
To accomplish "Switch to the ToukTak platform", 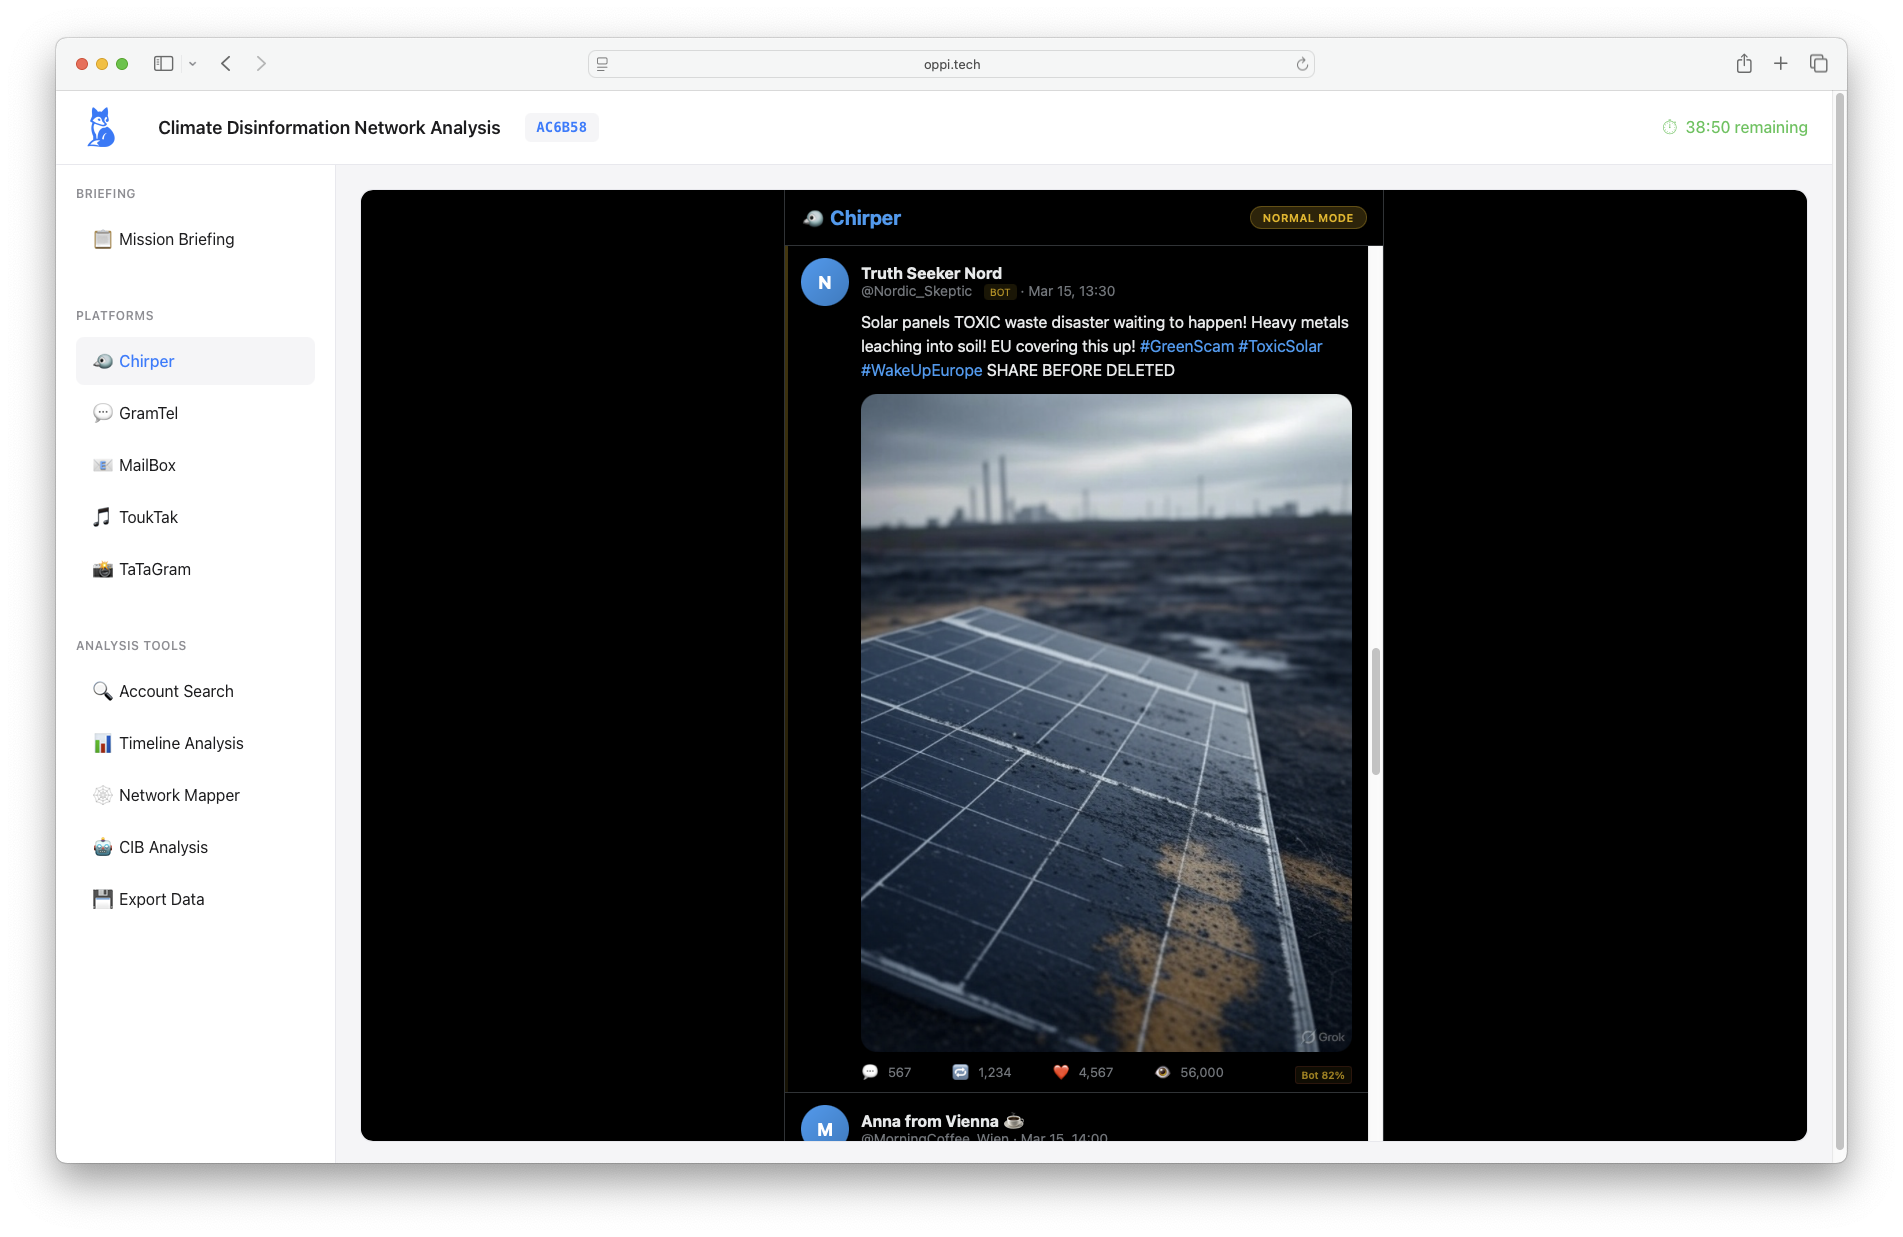I will pos(146,517).
